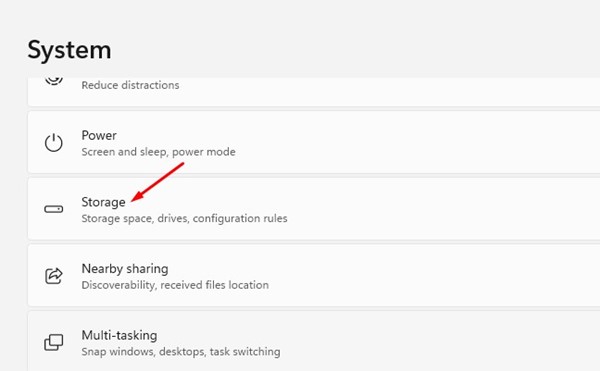
Task: Open the Storage settings title
Action: pyautogui.click(x=103, y=202)
